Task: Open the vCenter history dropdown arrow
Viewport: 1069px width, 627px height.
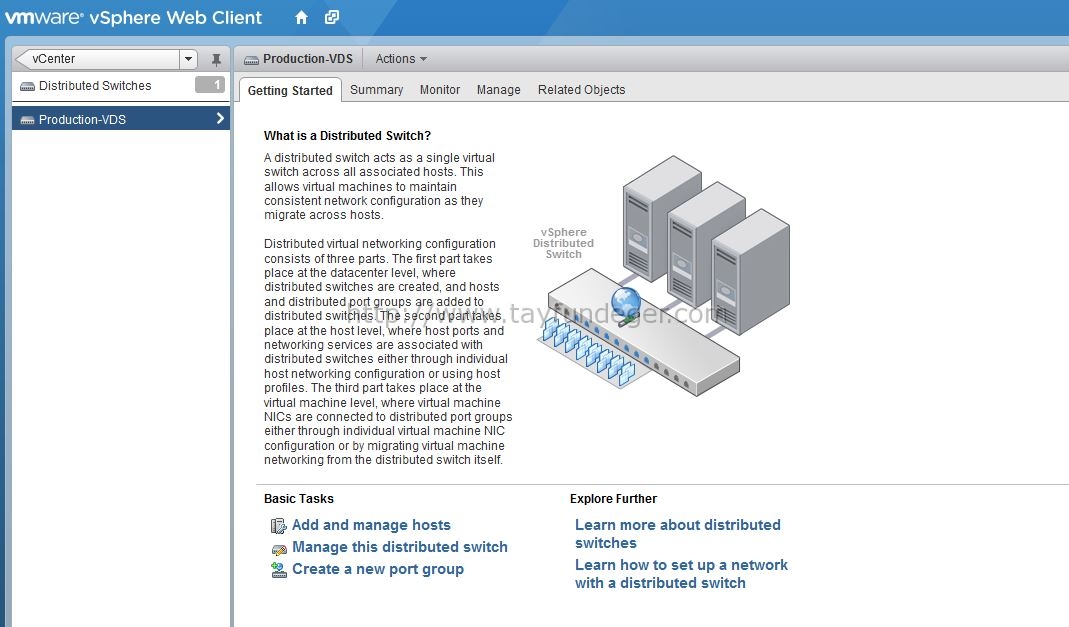Action: tap(188, 59)
